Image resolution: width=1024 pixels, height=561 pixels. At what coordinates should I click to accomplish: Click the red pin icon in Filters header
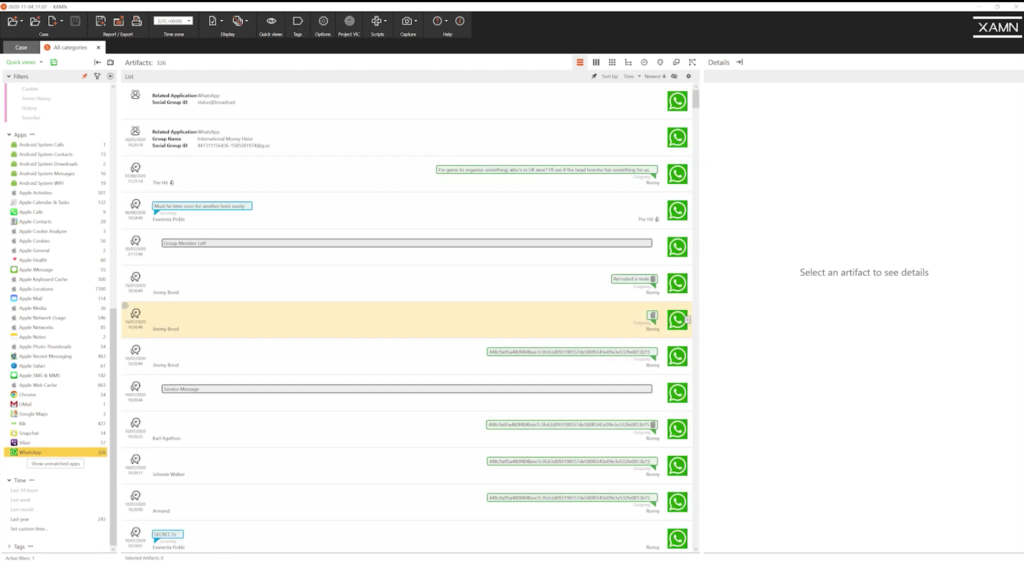84,76
